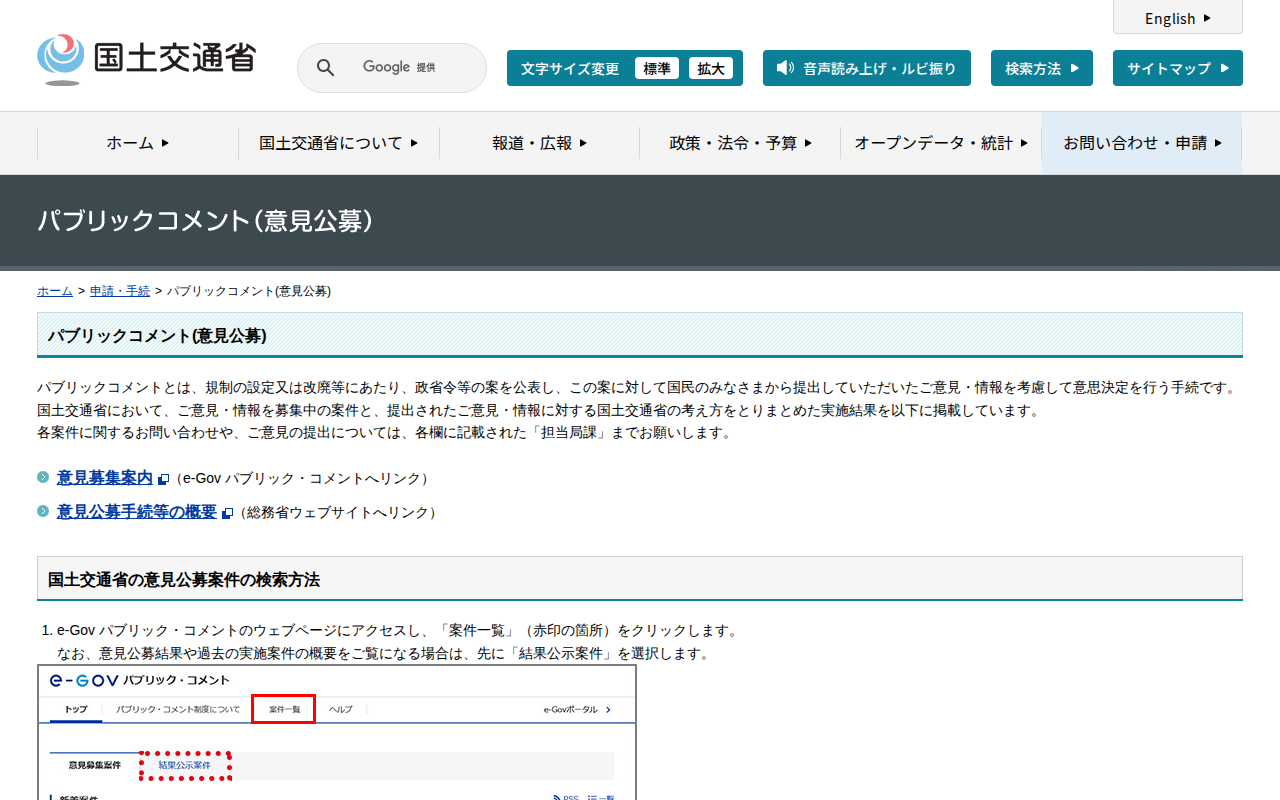Click teal bullet icon before 意見公募手続等の概要
This screenshot has height=800, width=1280.
[43, 511]
